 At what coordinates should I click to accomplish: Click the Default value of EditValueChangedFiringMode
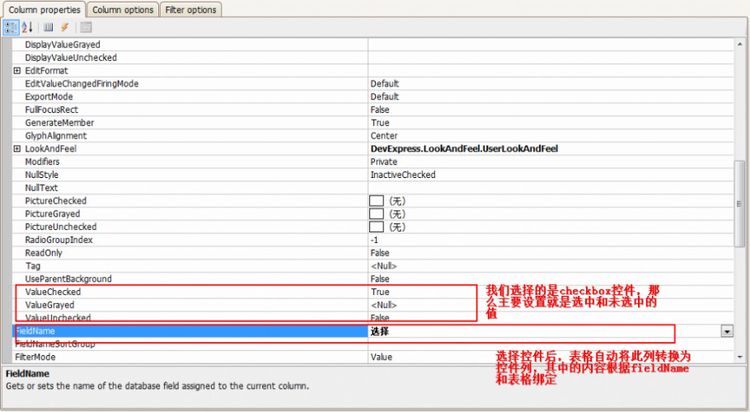coord(385,84)
